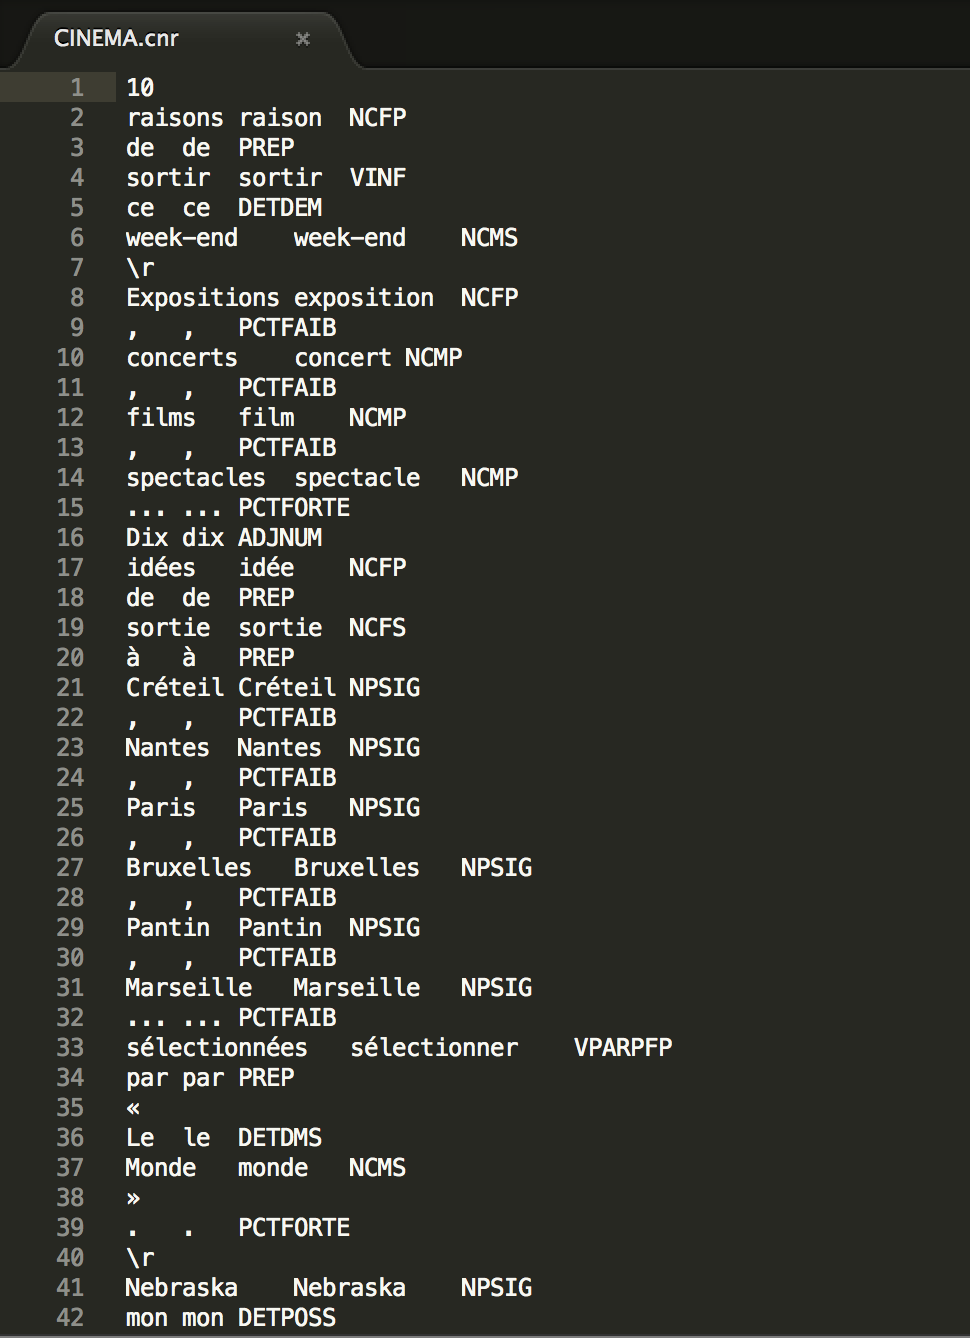Click line number 42 in gutter

point(70,1318)
